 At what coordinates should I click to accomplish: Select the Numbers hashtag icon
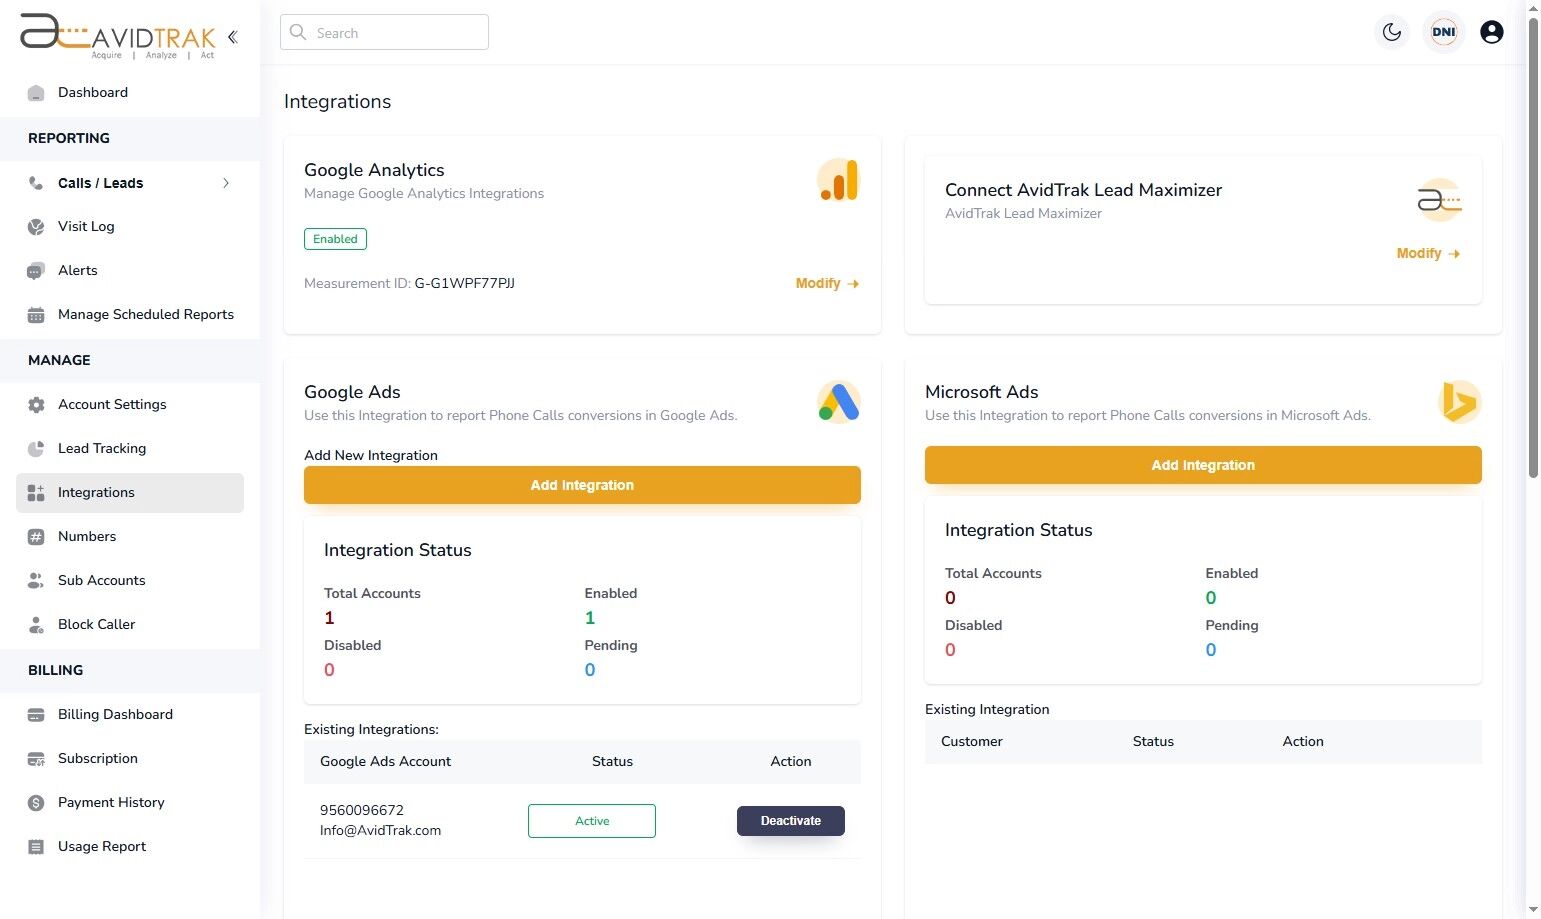[37, 536]
